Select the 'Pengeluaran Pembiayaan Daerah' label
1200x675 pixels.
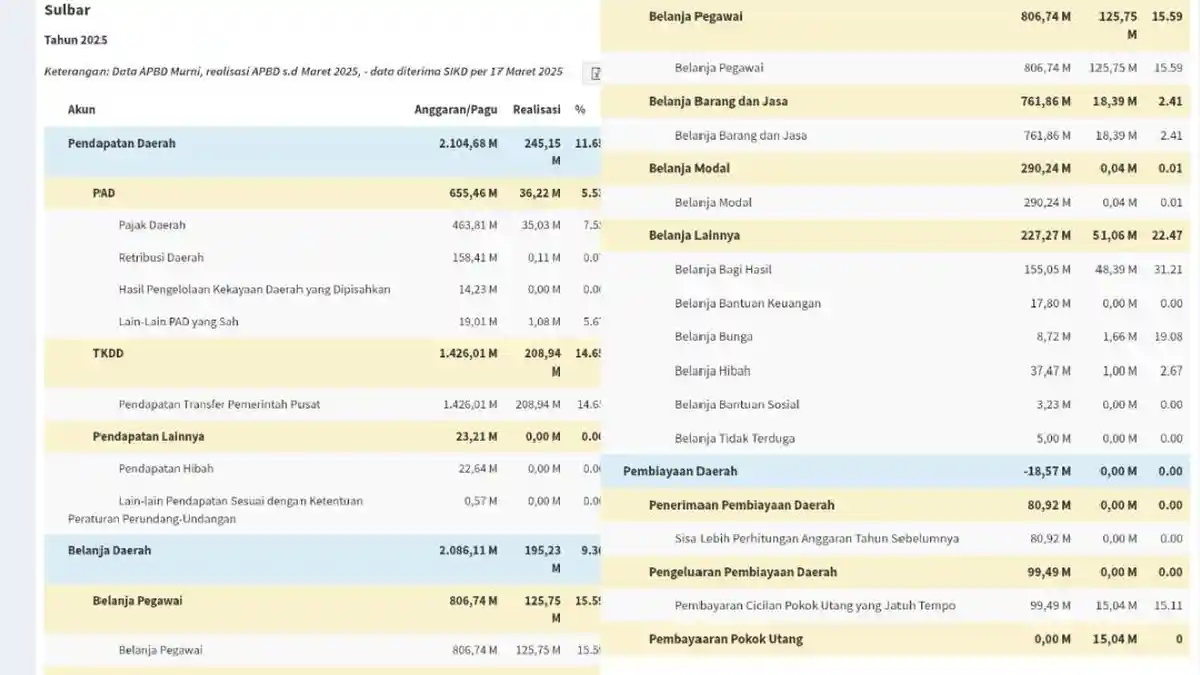point(743,573)
